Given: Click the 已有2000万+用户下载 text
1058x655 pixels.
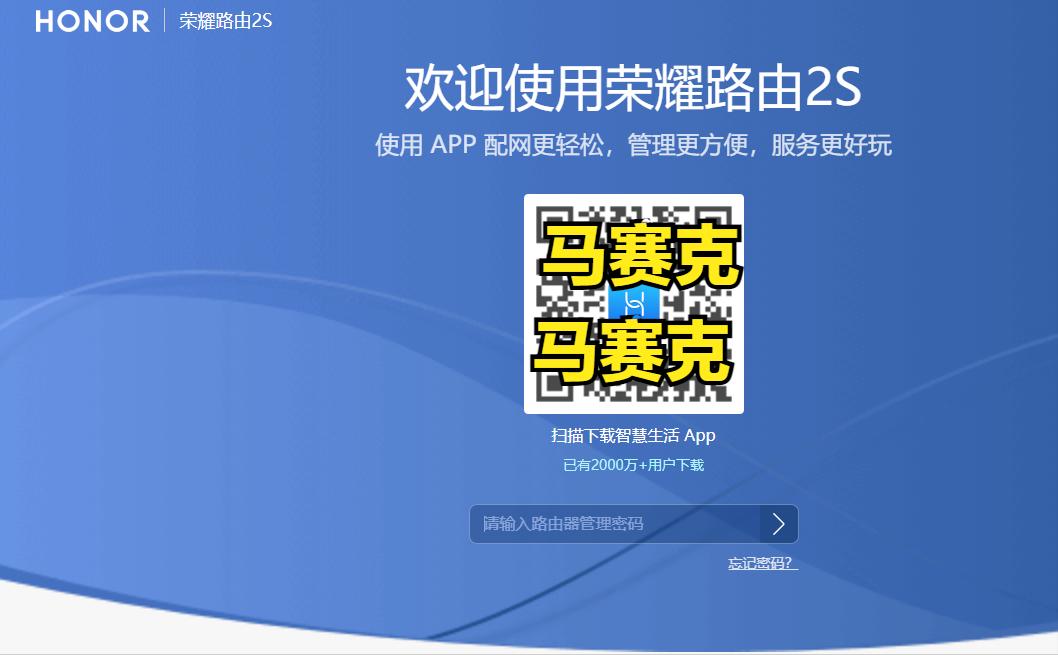Looking at the screenshot, I should pos(634,465).
